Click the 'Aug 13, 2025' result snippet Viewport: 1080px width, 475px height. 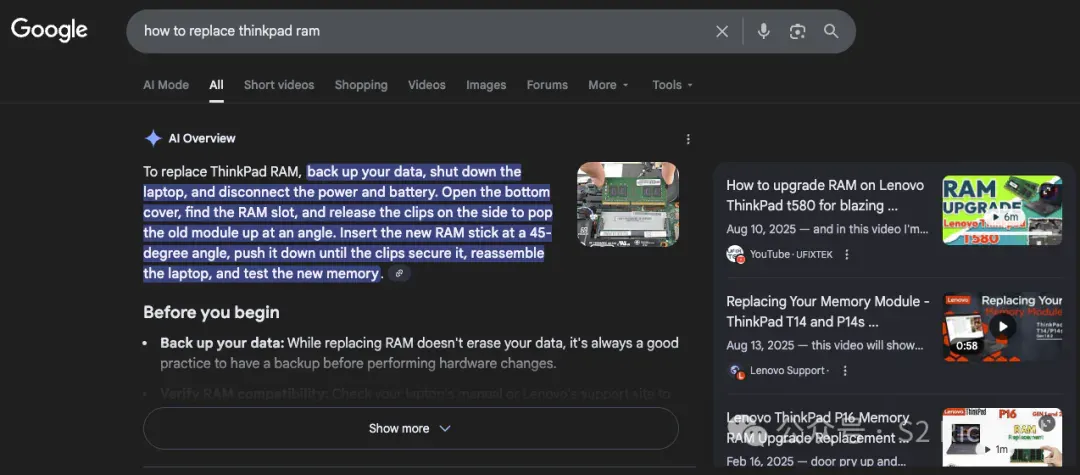[x=825, y=346]
